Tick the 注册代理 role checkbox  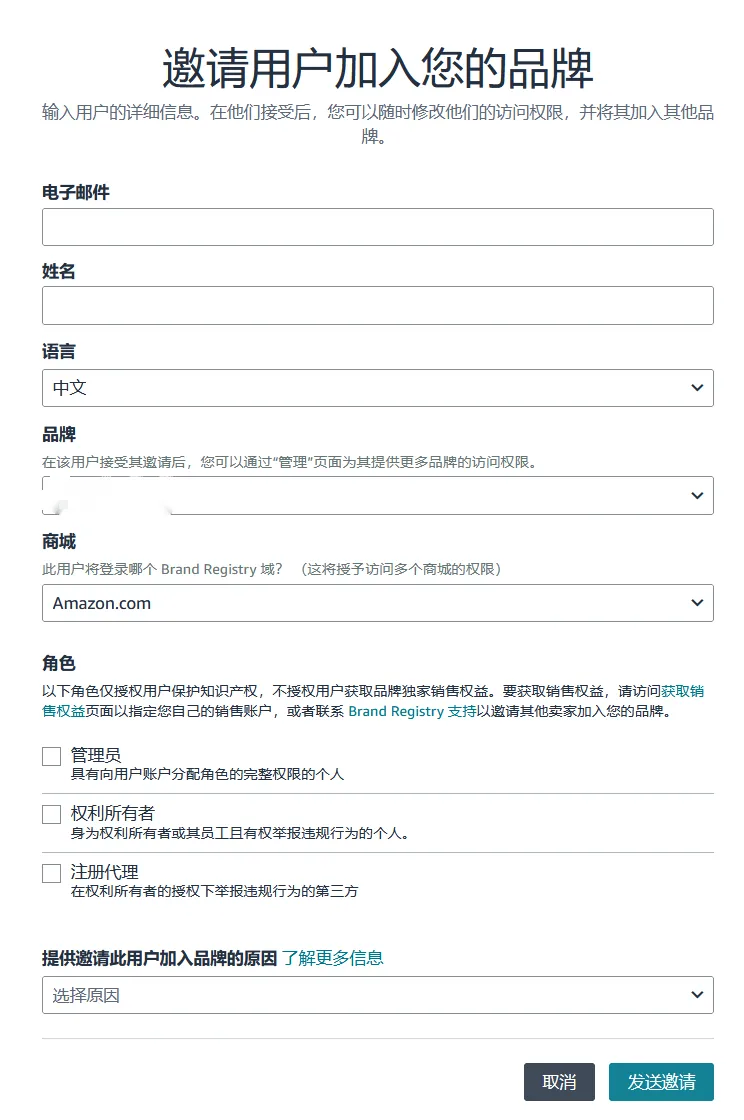point(52,874)
